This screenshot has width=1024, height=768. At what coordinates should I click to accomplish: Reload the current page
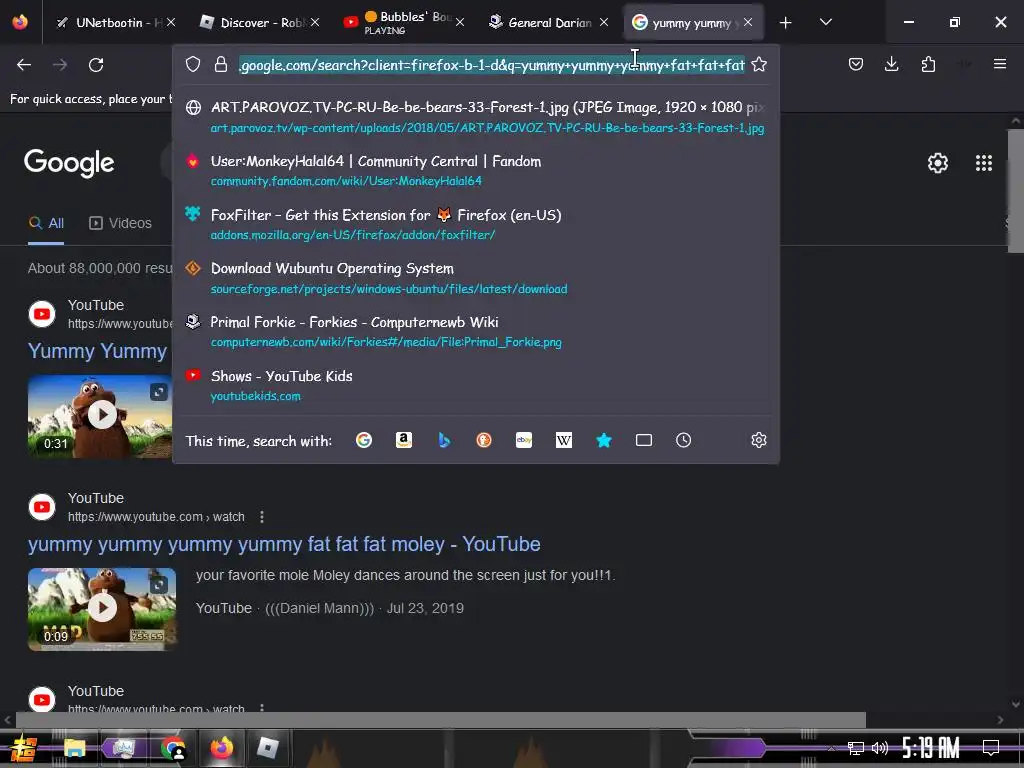pos(96,65)
